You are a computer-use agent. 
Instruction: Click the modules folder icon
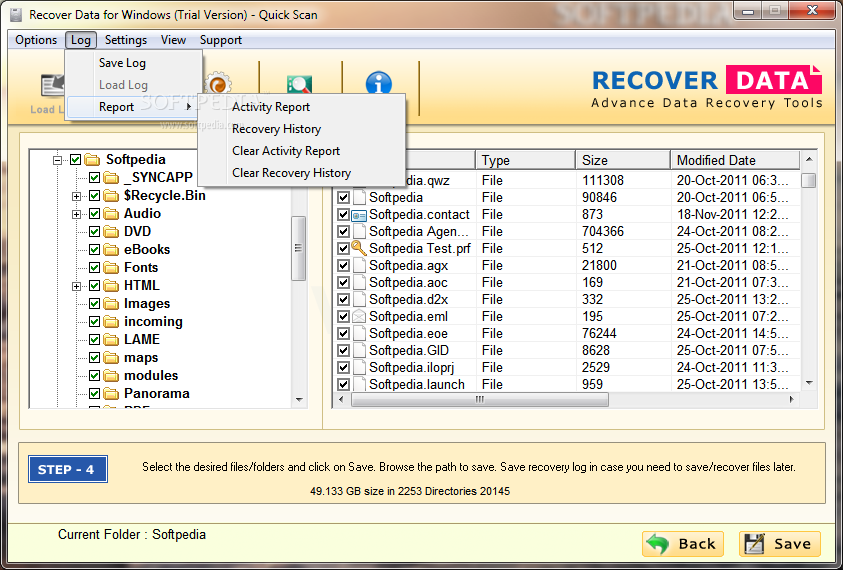[111, 376]
